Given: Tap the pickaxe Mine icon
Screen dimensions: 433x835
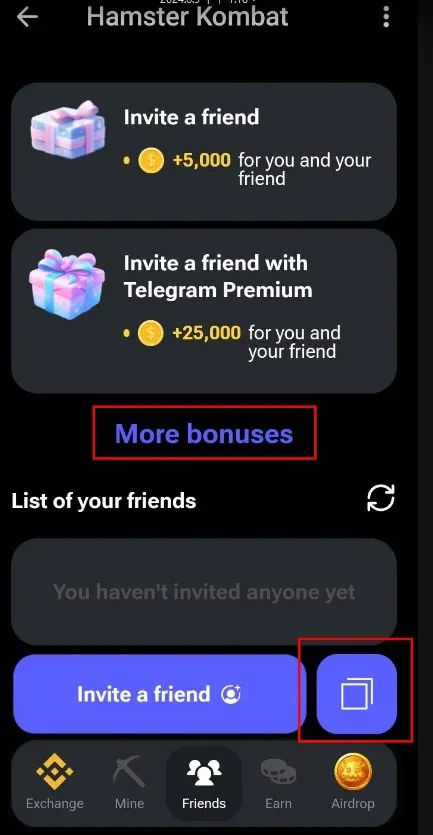Looking at the screenshot, I should 129,772.
